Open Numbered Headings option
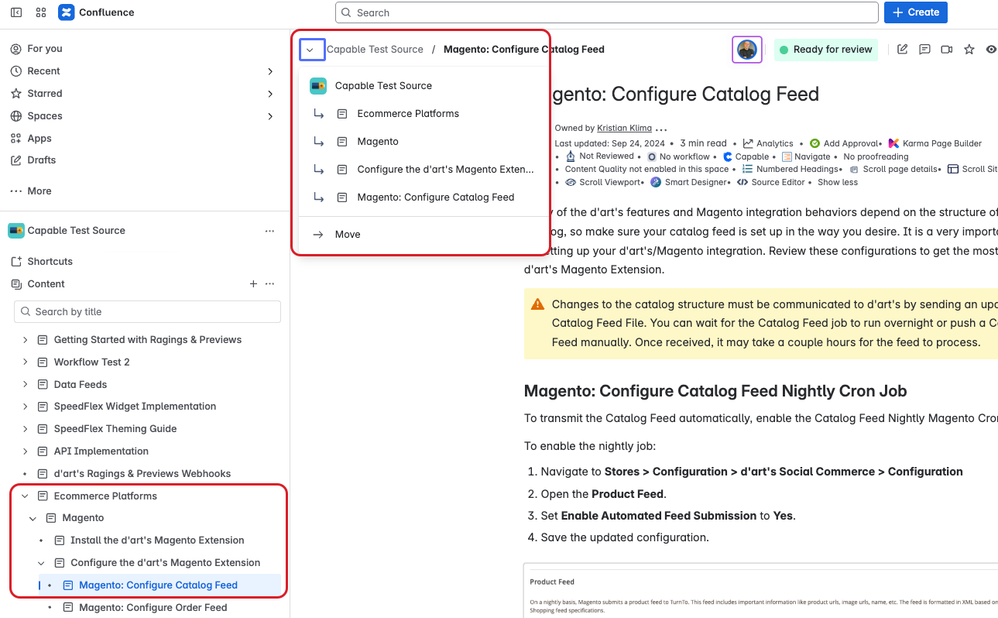998x618 pixels. point(791,169)
